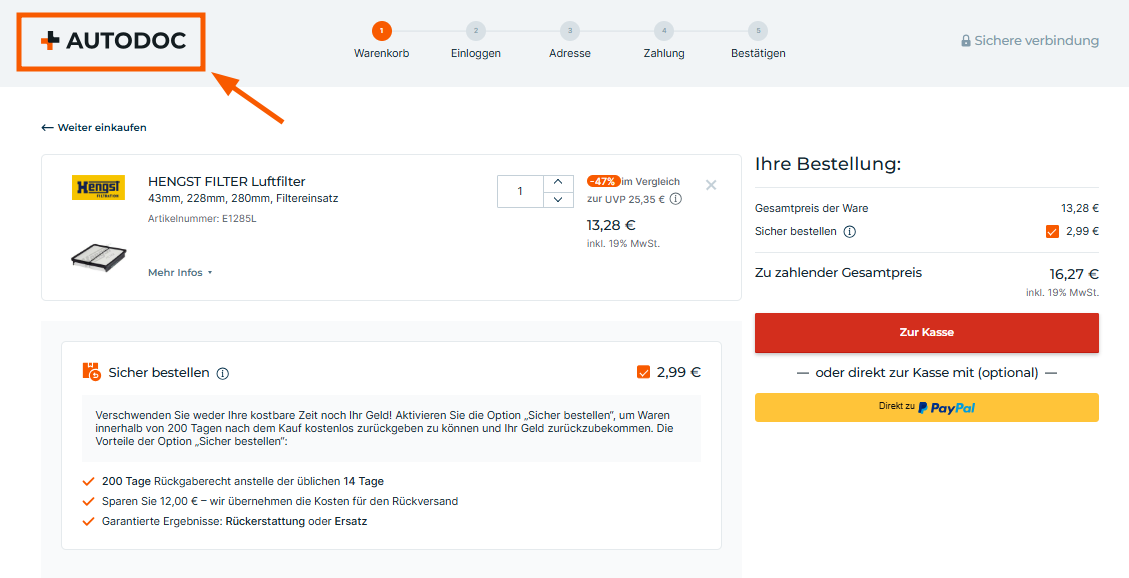Click the Sichere Verbindung lock icon
Viewport: 1129px width, 578px height.
point(966,41)
